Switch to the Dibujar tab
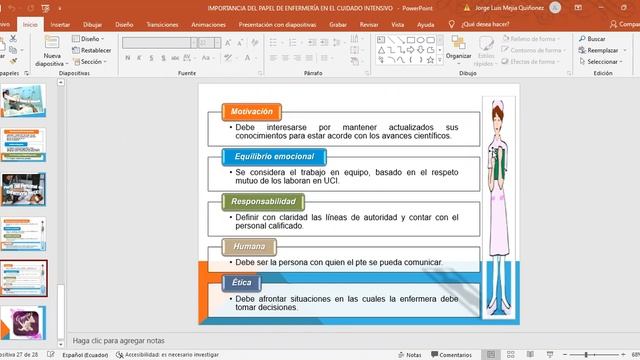This screenshot has width=640, height=360. click(x=92, y=24)
